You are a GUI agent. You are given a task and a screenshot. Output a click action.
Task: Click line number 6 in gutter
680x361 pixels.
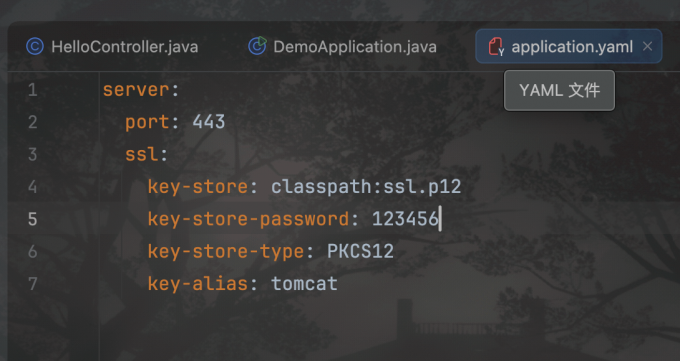[33, 252]
